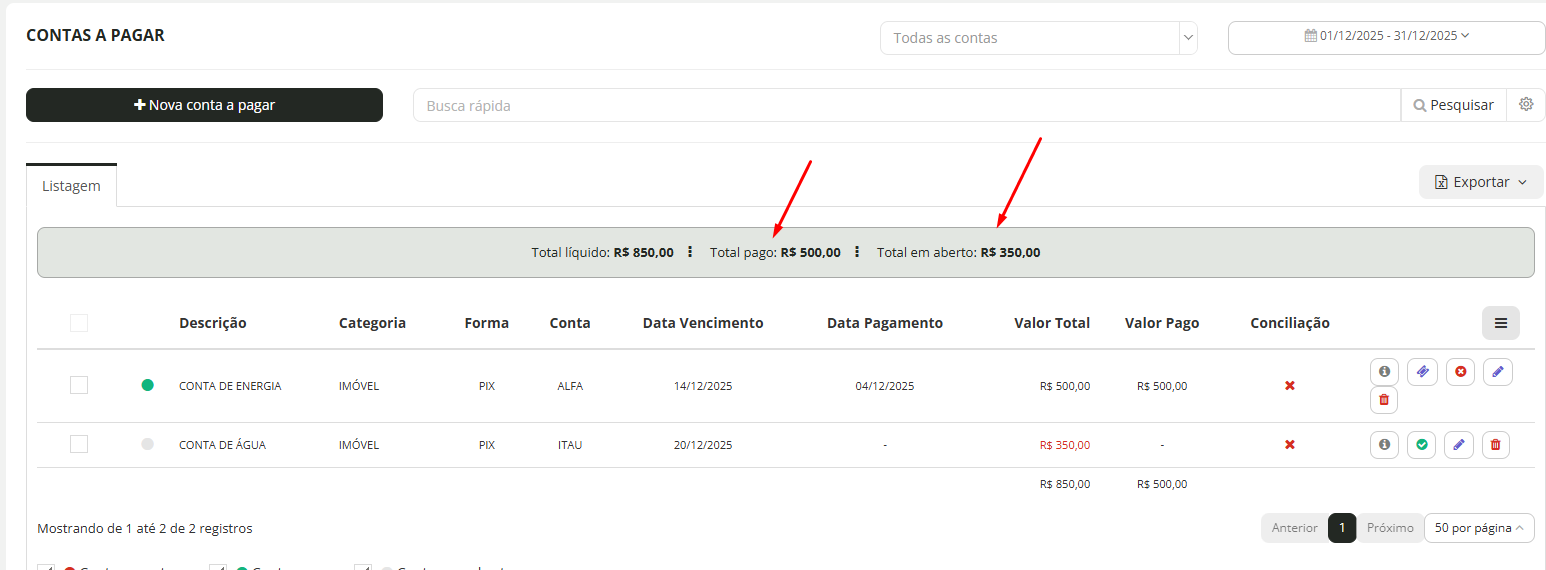Select the CONTA DE ENERGIA row checkbox
The width and height of the screenshot is (1546, 570).
click(x=79, y=385)
